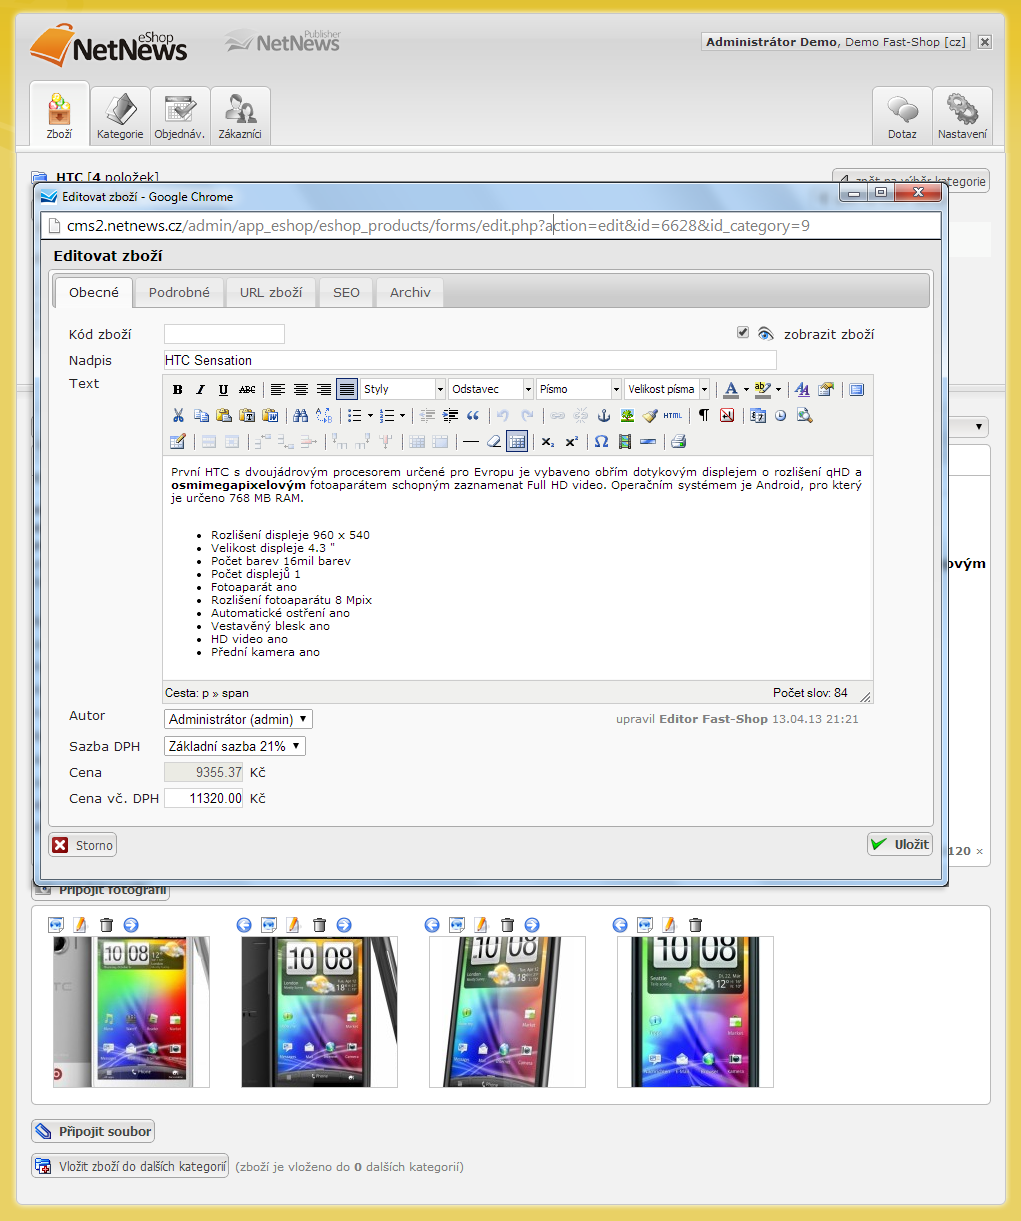Switch to the URL zboží tab
The width and height of the screenshot is (1021, 1221).
point(271,292)
